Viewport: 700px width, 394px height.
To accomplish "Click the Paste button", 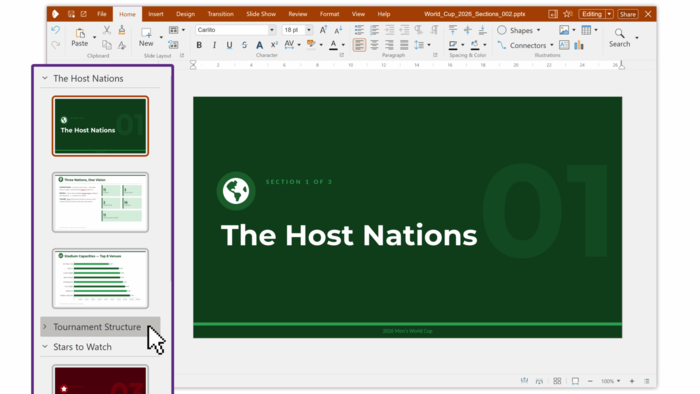I will [79, 37].
